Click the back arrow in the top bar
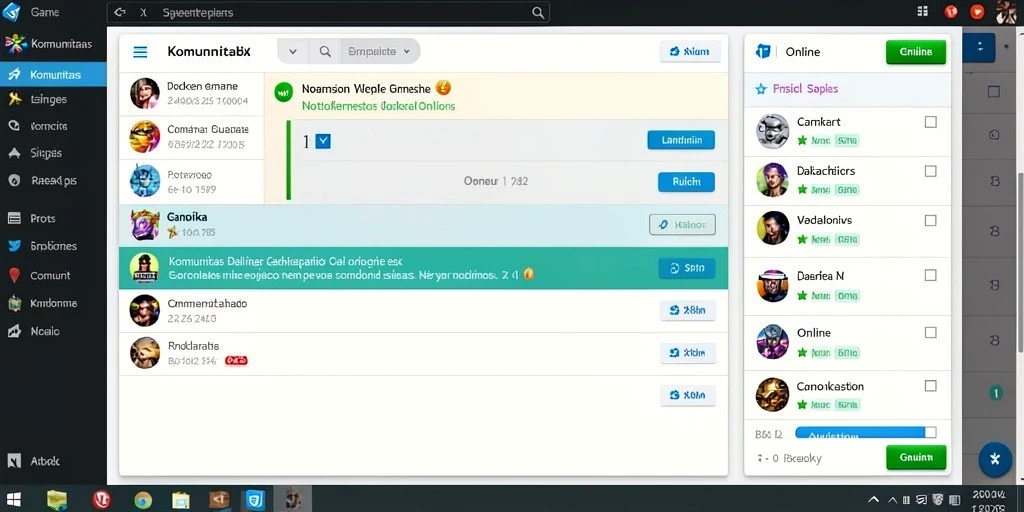The image size is (1024, 512). coord(119,12)
